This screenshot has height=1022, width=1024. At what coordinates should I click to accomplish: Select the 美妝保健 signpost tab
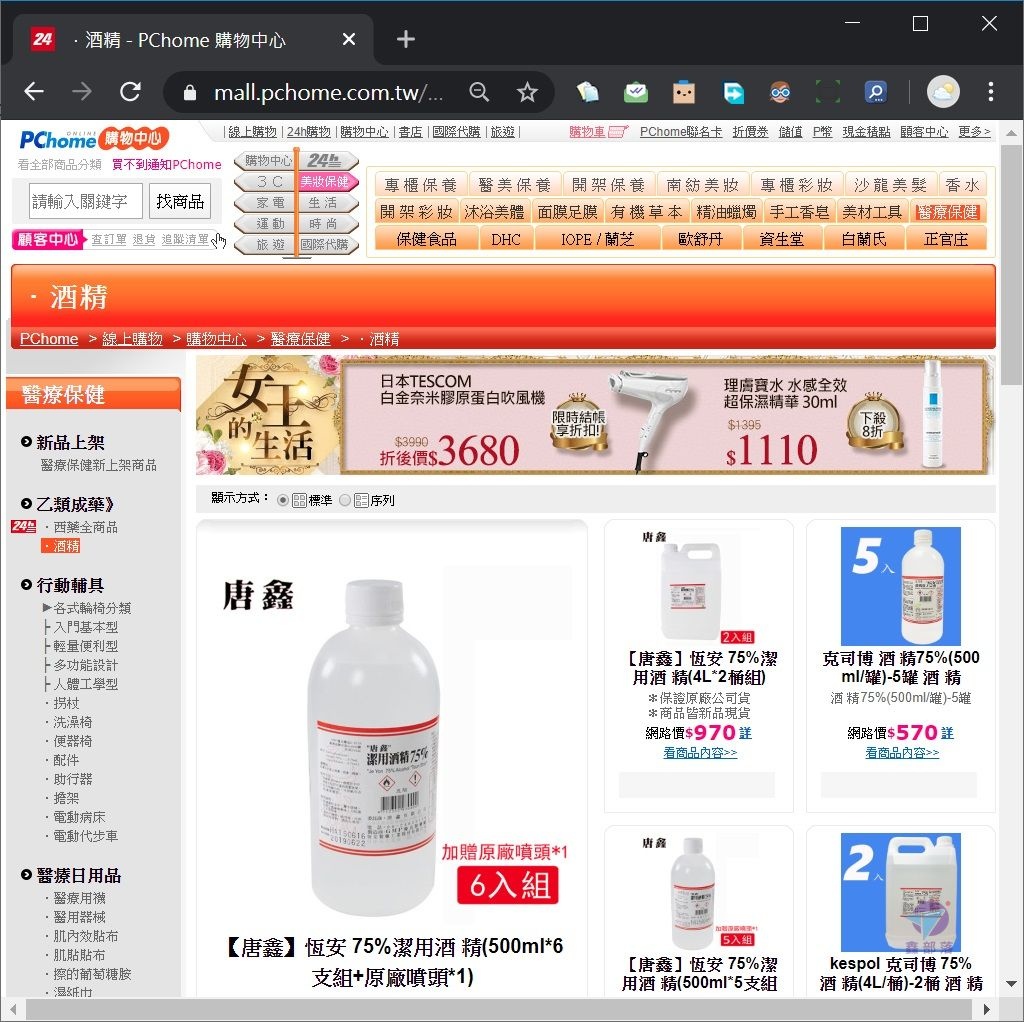pos(326,182)
